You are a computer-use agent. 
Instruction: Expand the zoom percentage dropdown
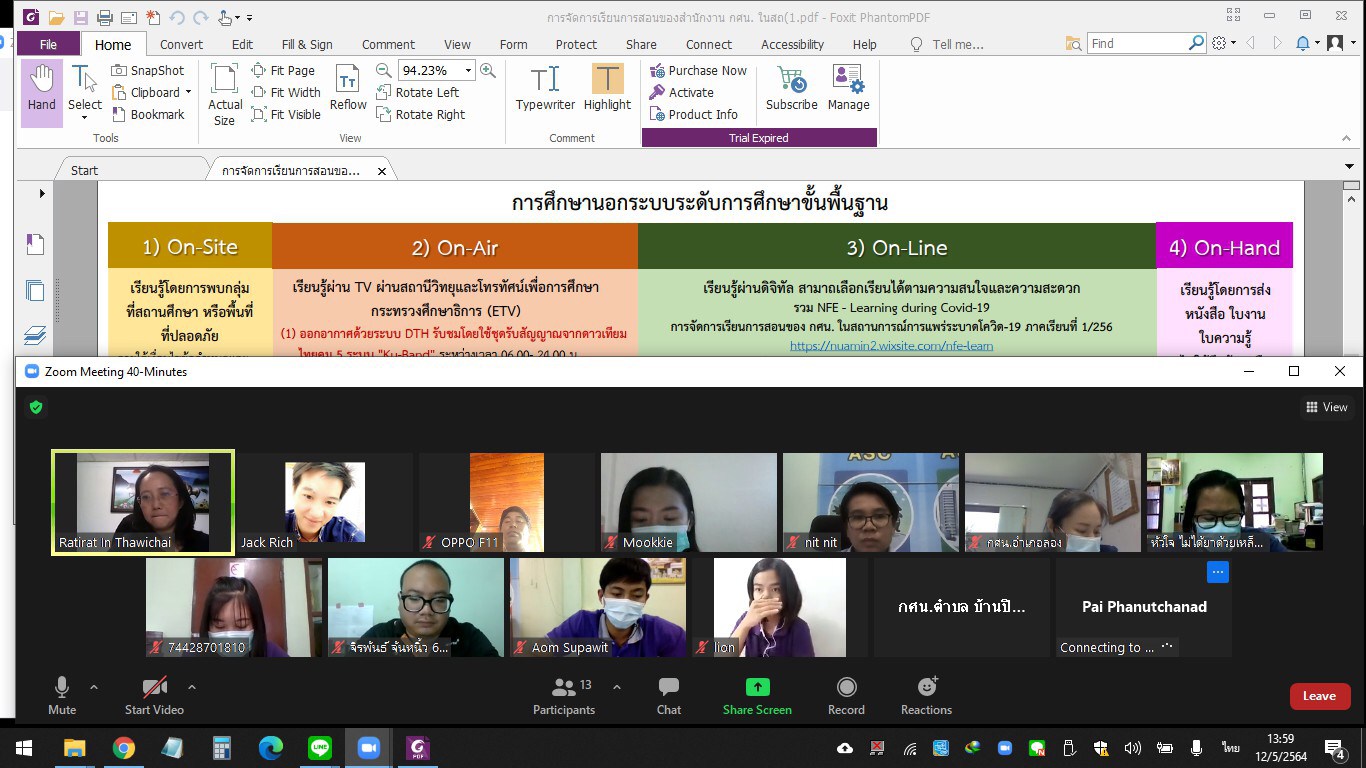point(468,70)
